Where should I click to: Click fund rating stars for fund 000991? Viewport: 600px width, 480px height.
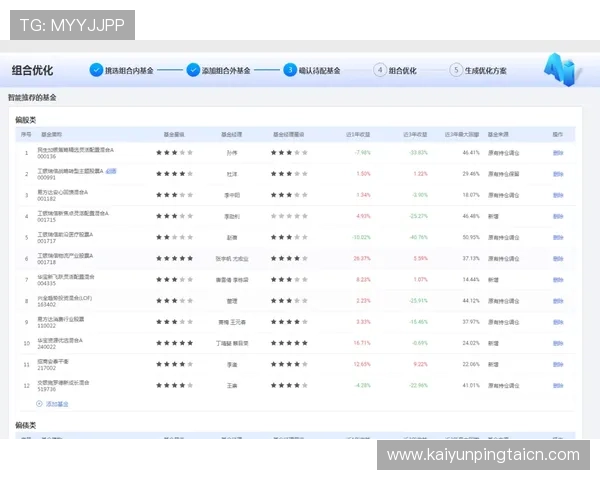coord(174,174)
